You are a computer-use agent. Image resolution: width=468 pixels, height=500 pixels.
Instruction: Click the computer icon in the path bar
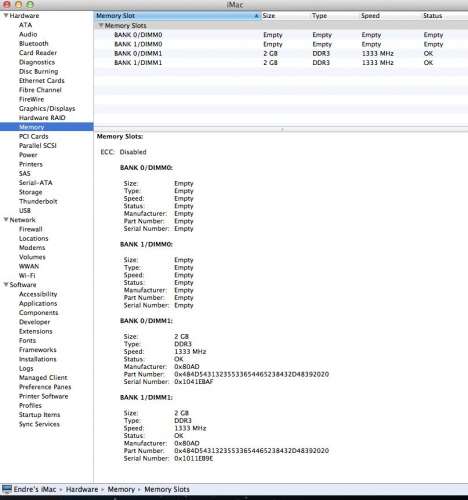(7, 489)
